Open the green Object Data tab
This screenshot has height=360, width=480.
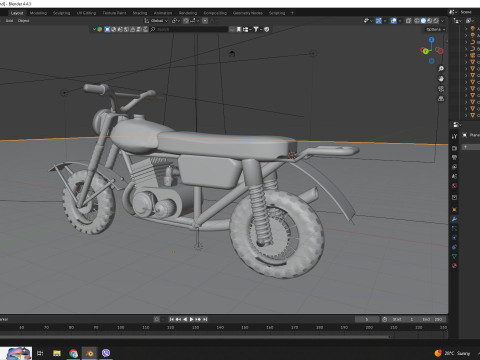pos(454,256)
